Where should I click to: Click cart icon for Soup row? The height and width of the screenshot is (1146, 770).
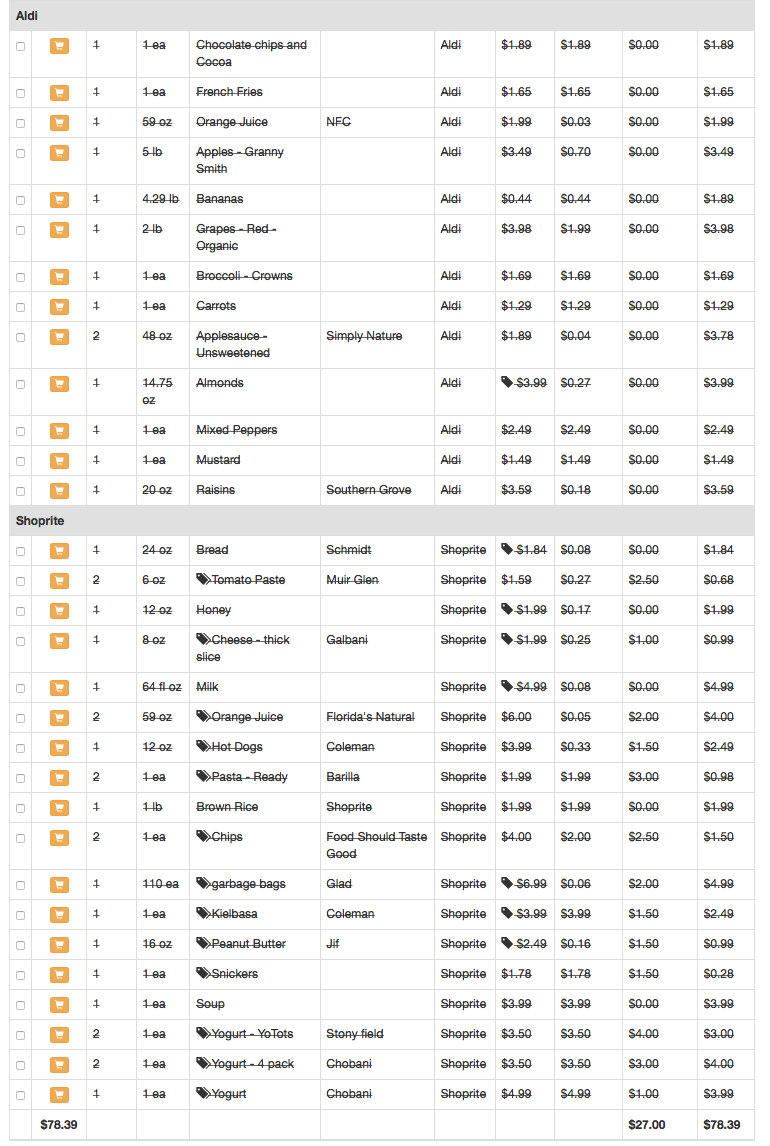coord(59,1005)
